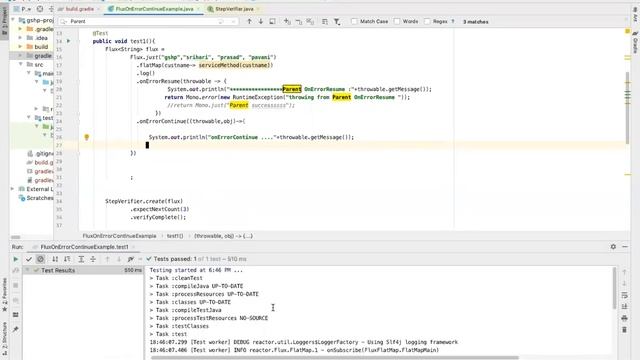Click the Project panel horizontal scrollbar
This screenshot has height=360, width=640.
(x=16, y=237)
